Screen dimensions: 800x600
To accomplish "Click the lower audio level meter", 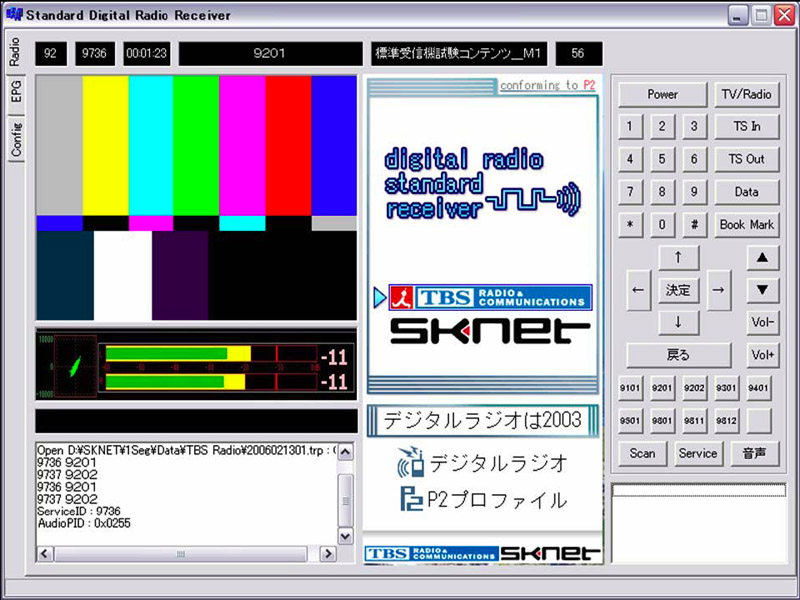I will coord(211,382).
